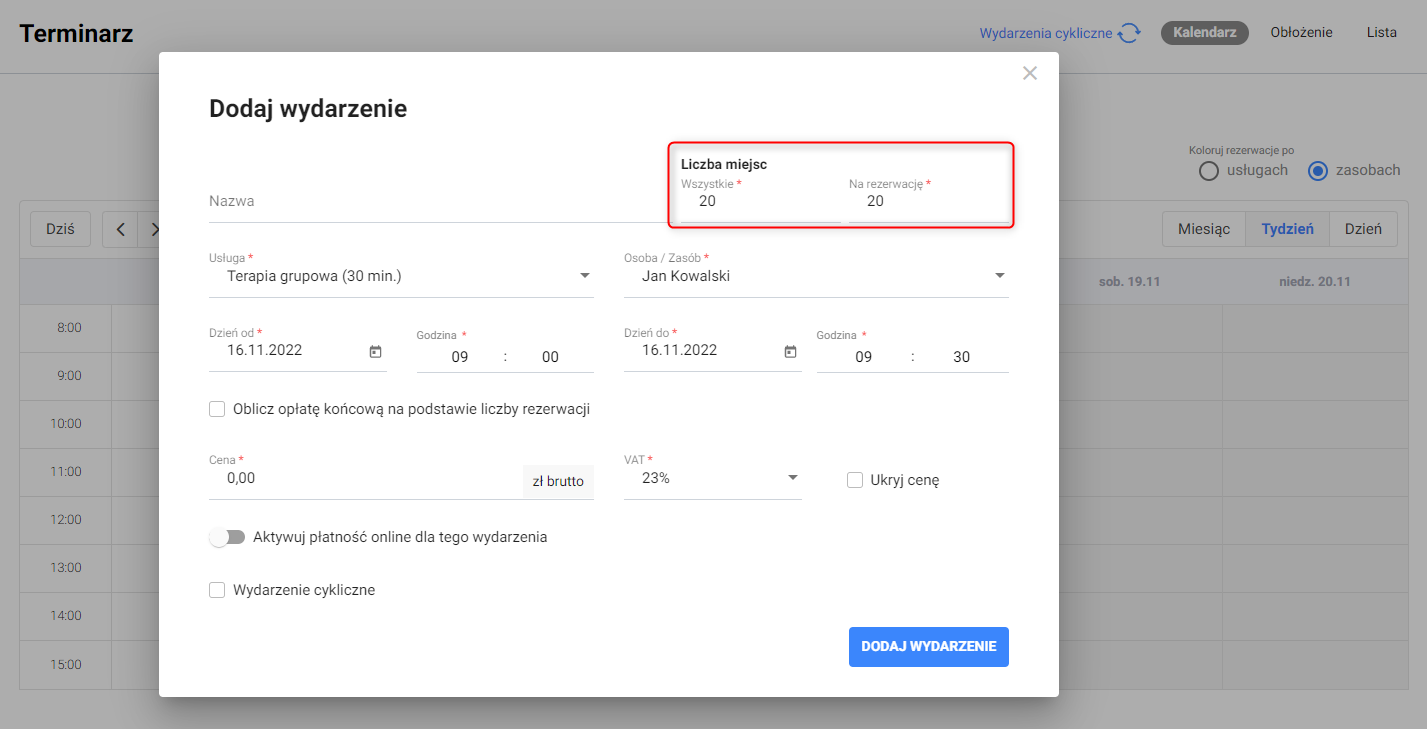Select the usługach coloring radio button

pos(1209,171)
